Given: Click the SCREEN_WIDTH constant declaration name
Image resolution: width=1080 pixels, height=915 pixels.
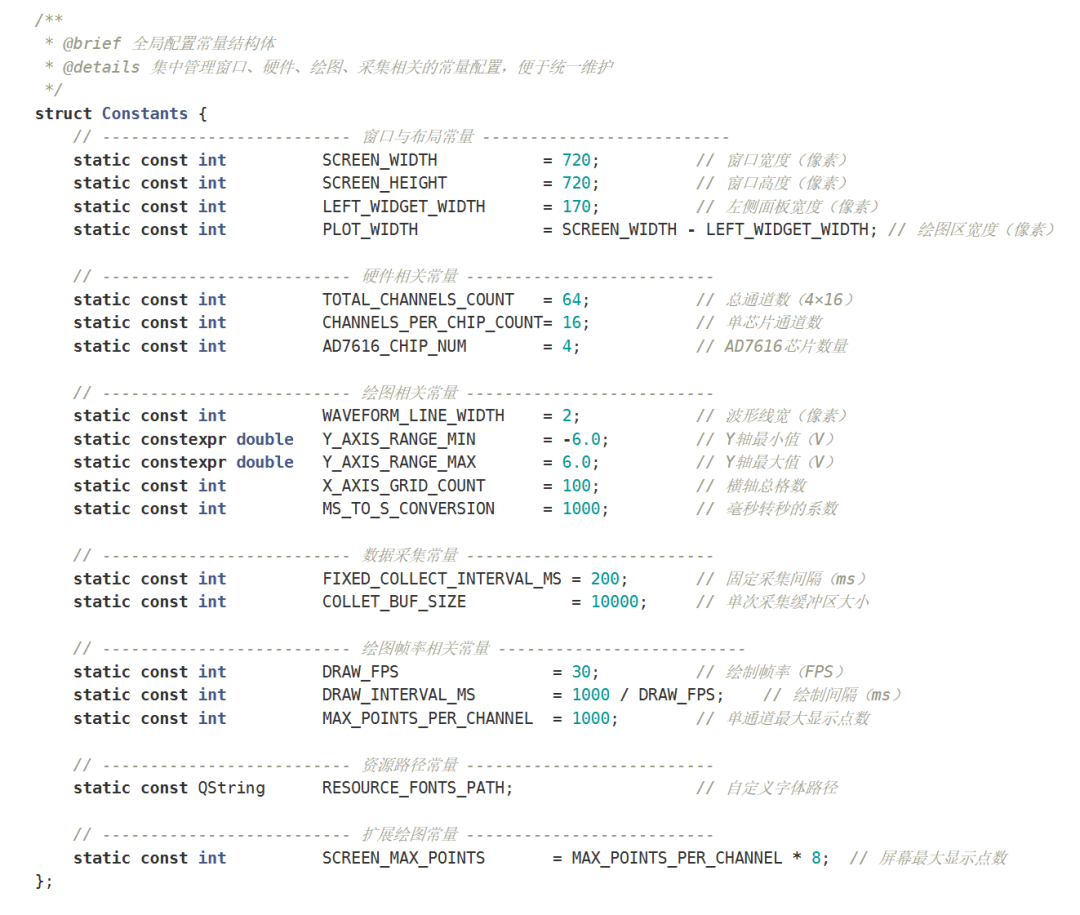Looking at the screenshot, I should click(x=380, y=161).
